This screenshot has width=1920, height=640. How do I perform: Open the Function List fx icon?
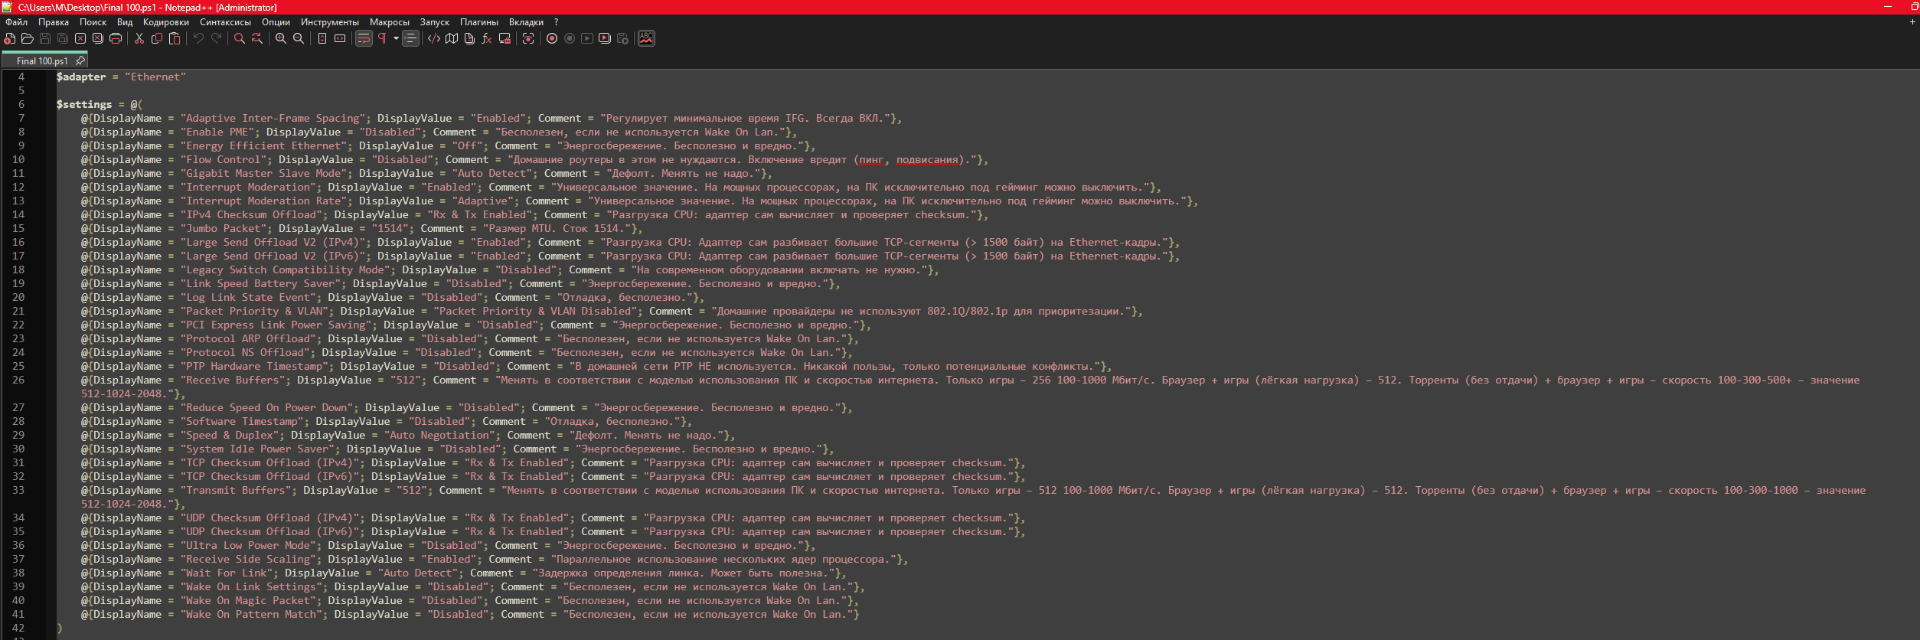tap(487, 39)
